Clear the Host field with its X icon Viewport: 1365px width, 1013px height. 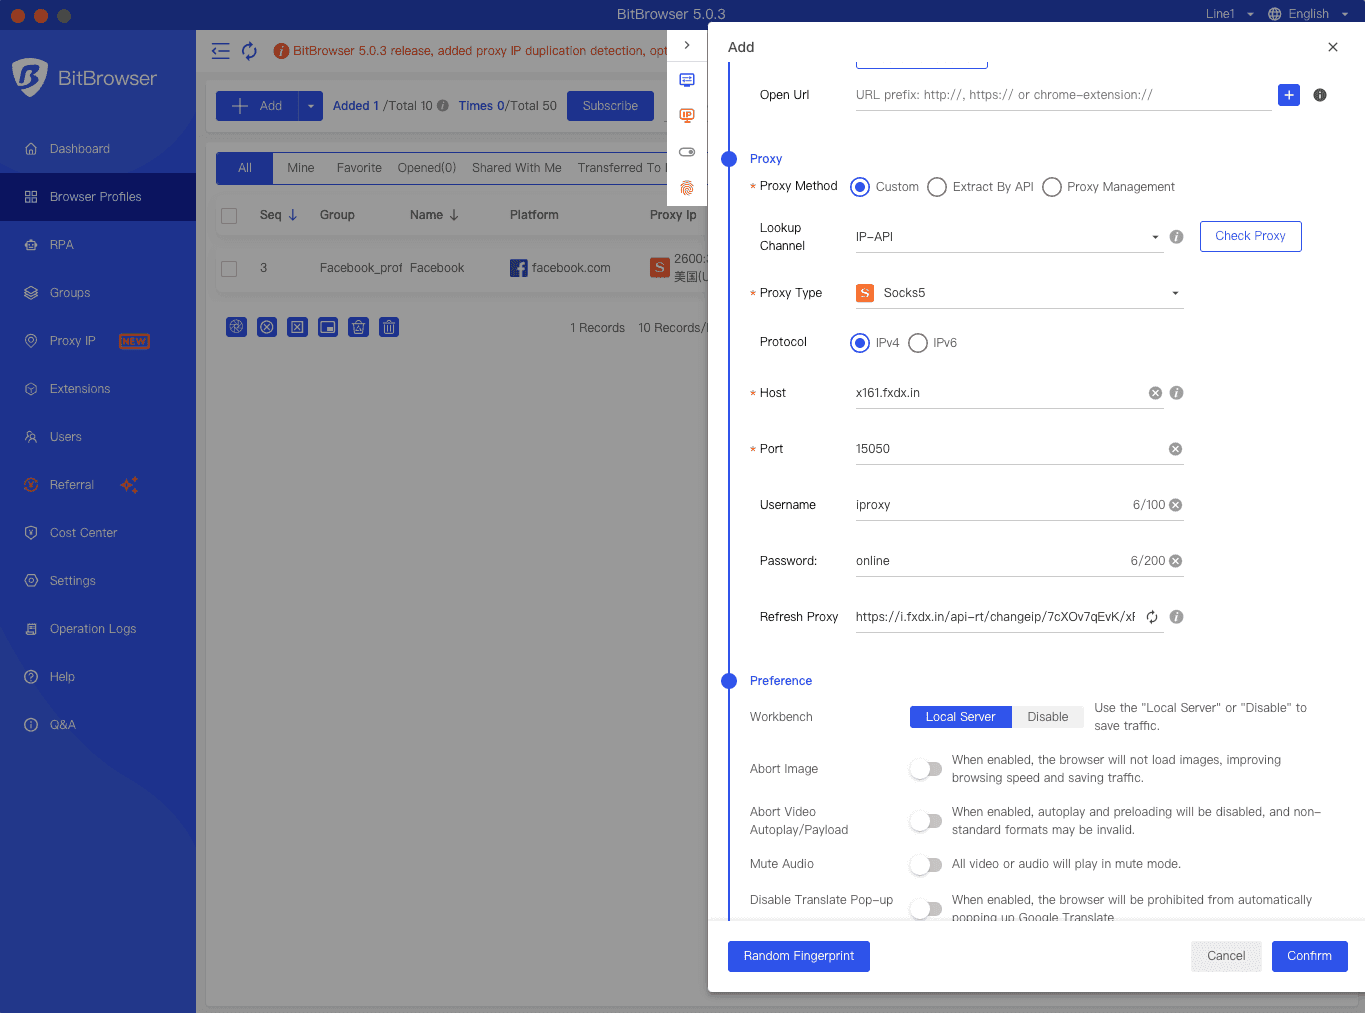pyautogui.click(x=1155, y=393)
